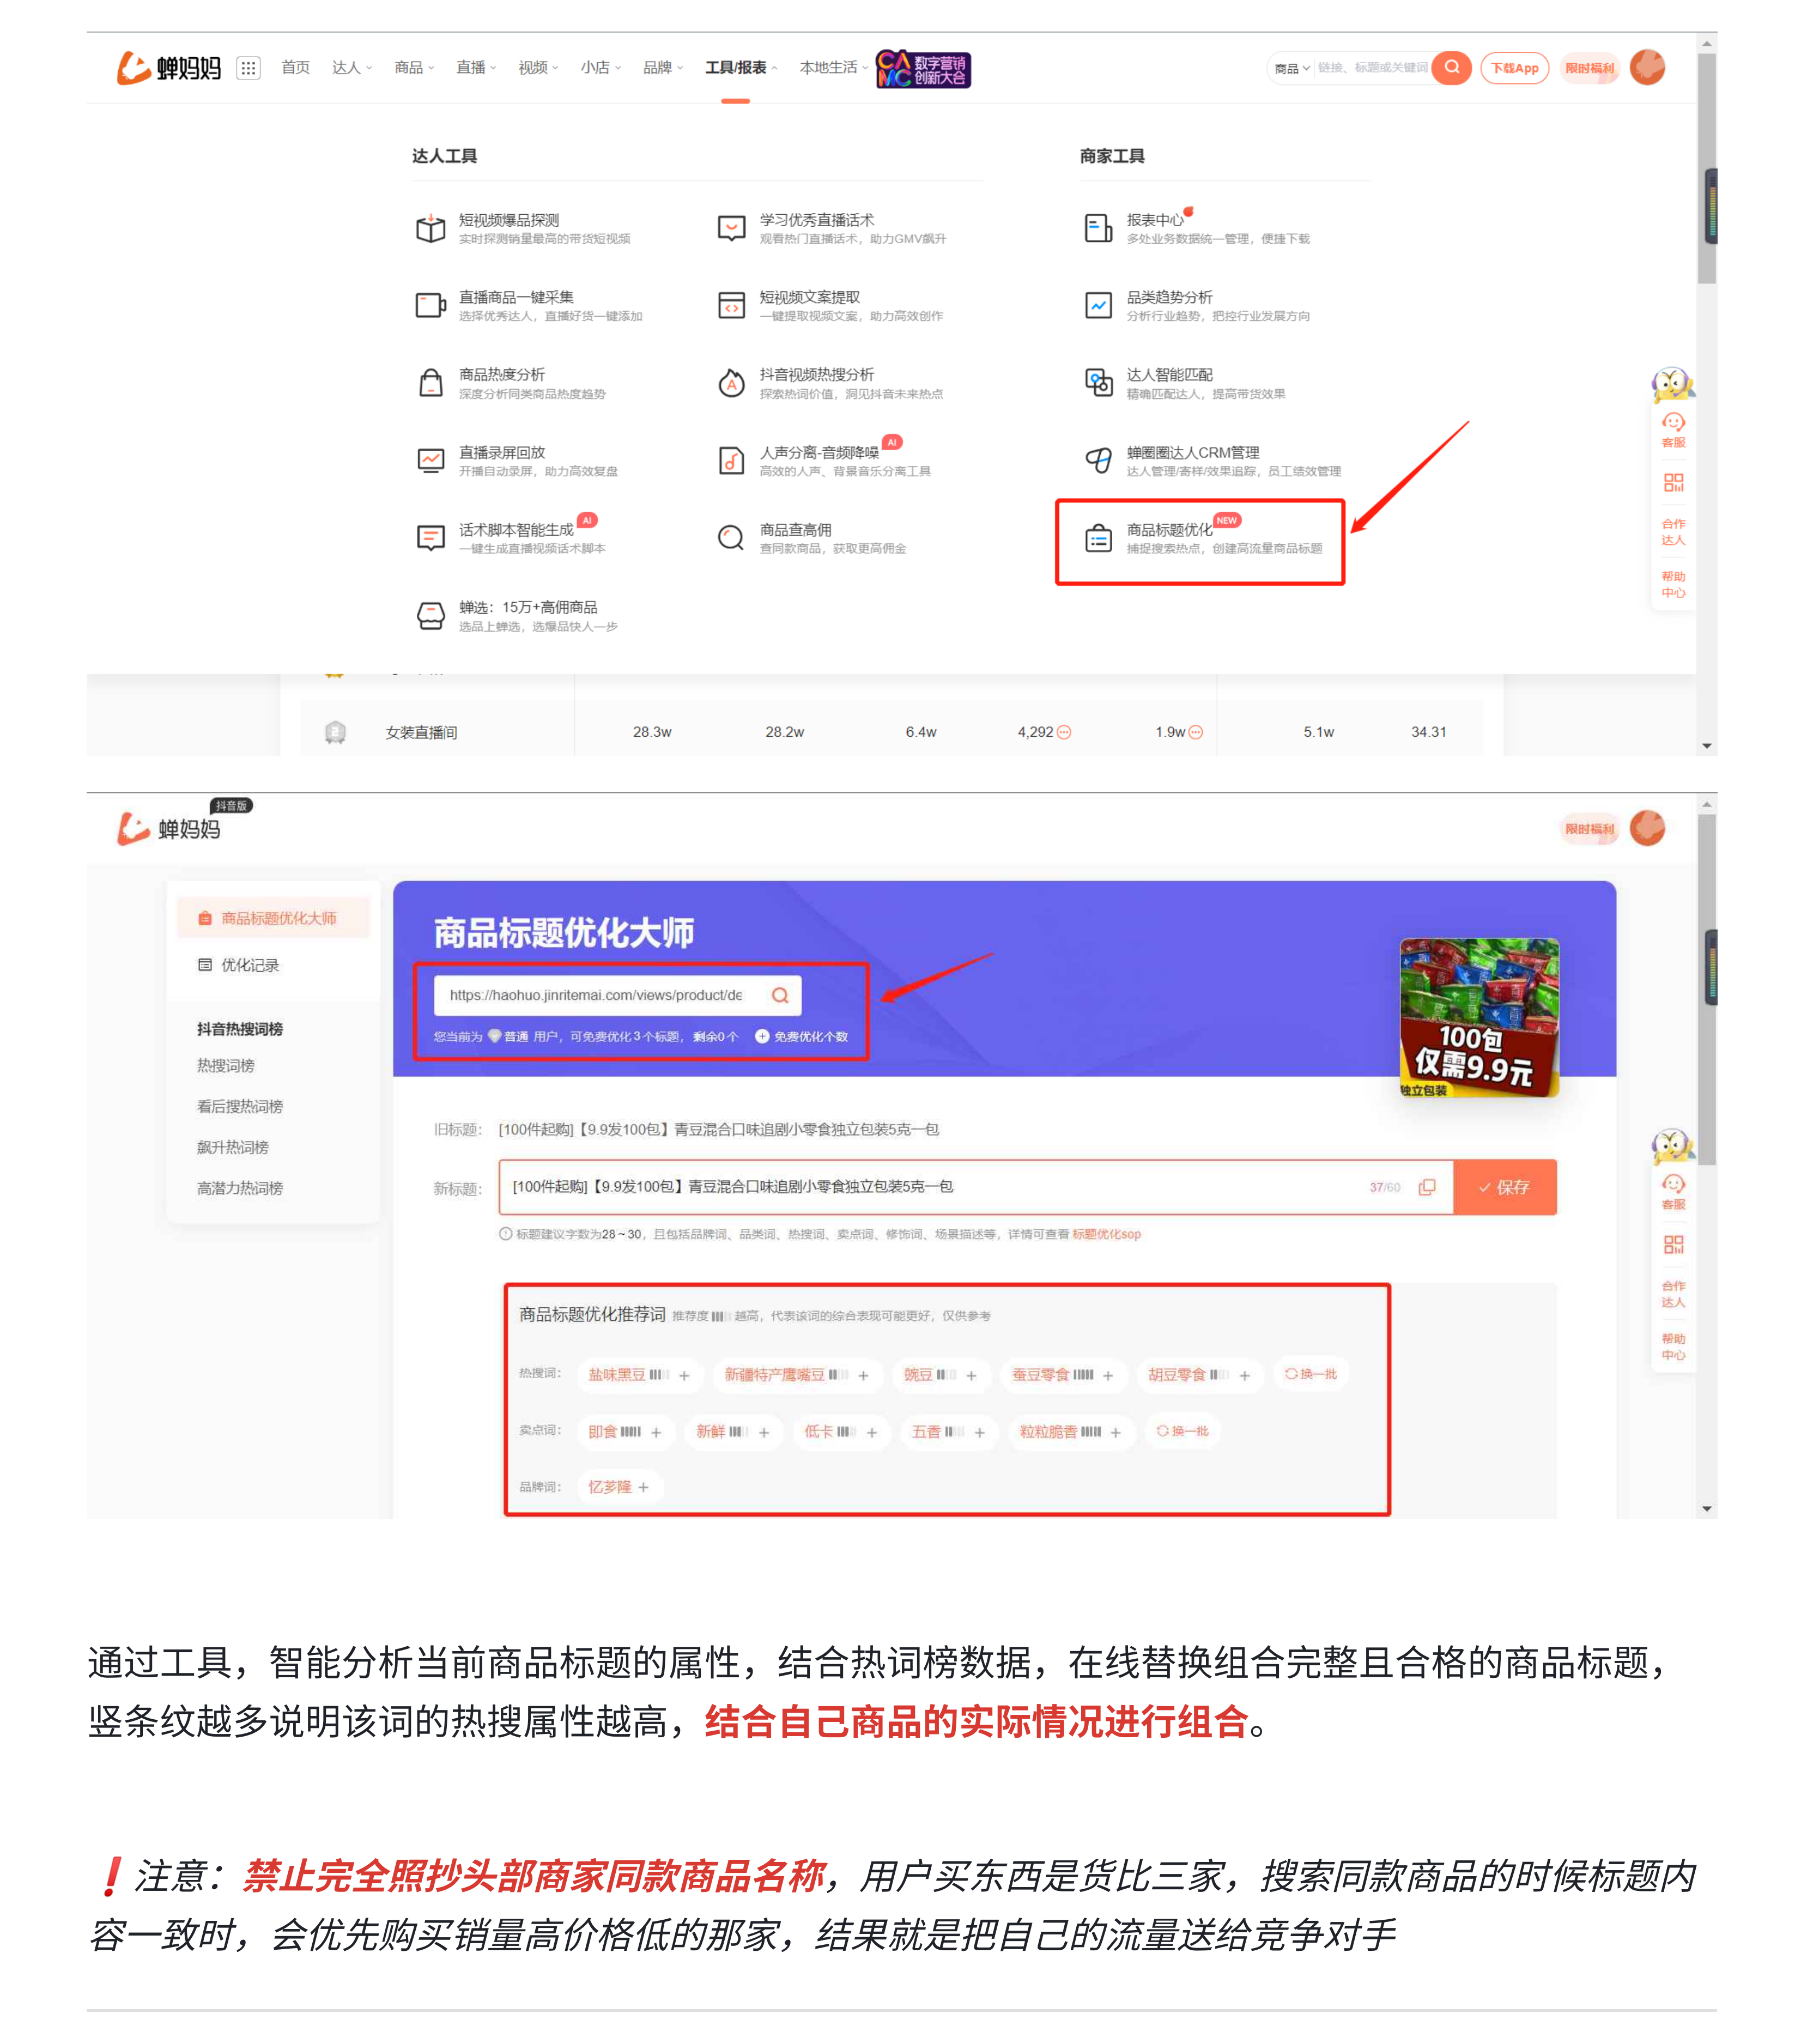Open 短视频爆品探测 tool icon

click(431, 228)
